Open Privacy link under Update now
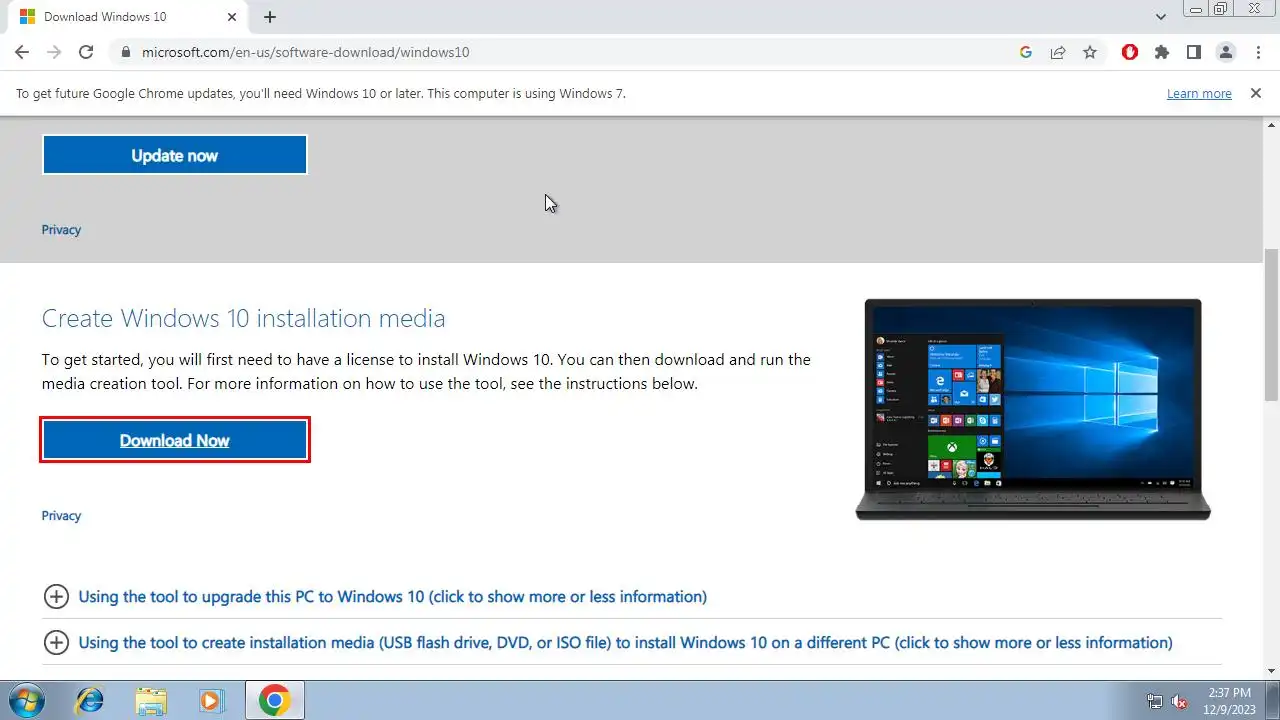This screenshot has width=1280, height=720. pos(61,230)
